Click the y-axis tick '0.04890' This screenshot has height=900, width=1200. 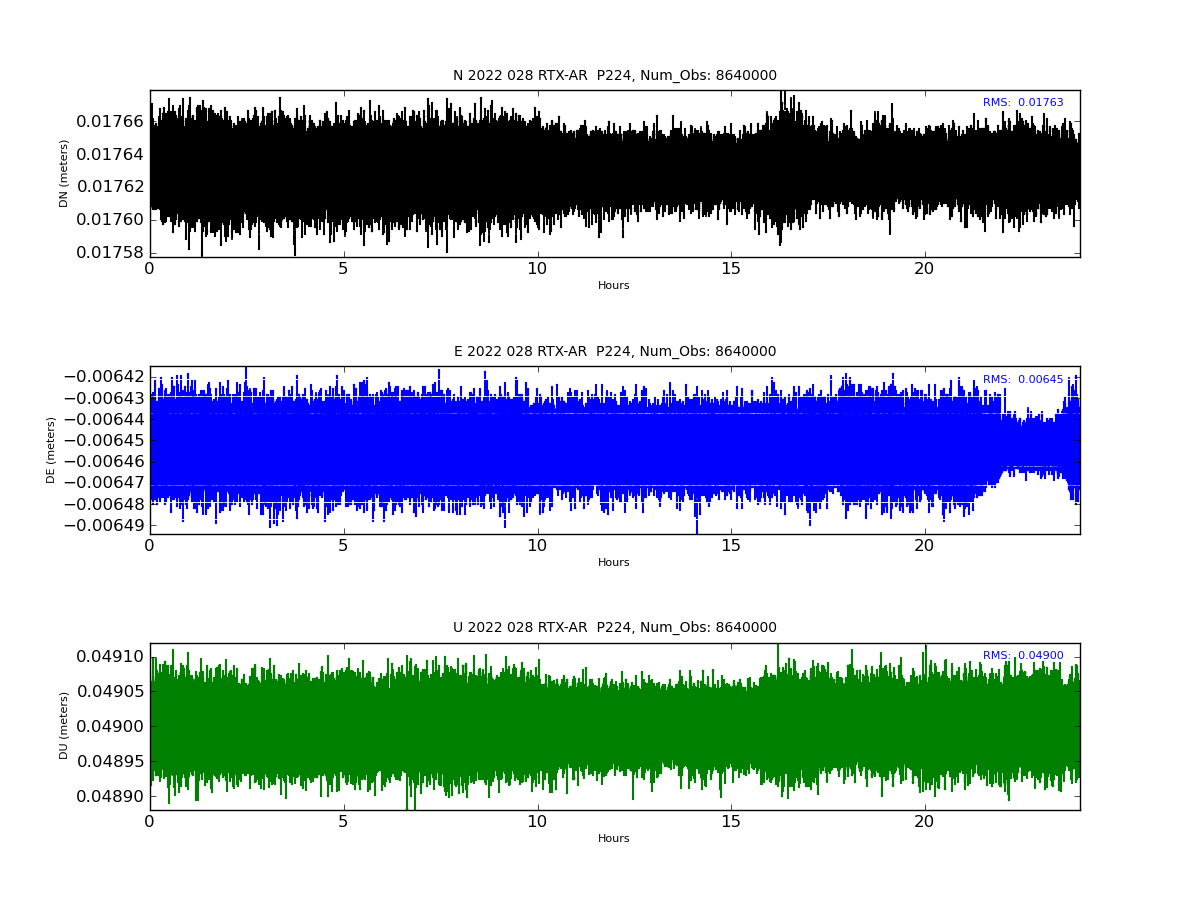pos(110,797)
